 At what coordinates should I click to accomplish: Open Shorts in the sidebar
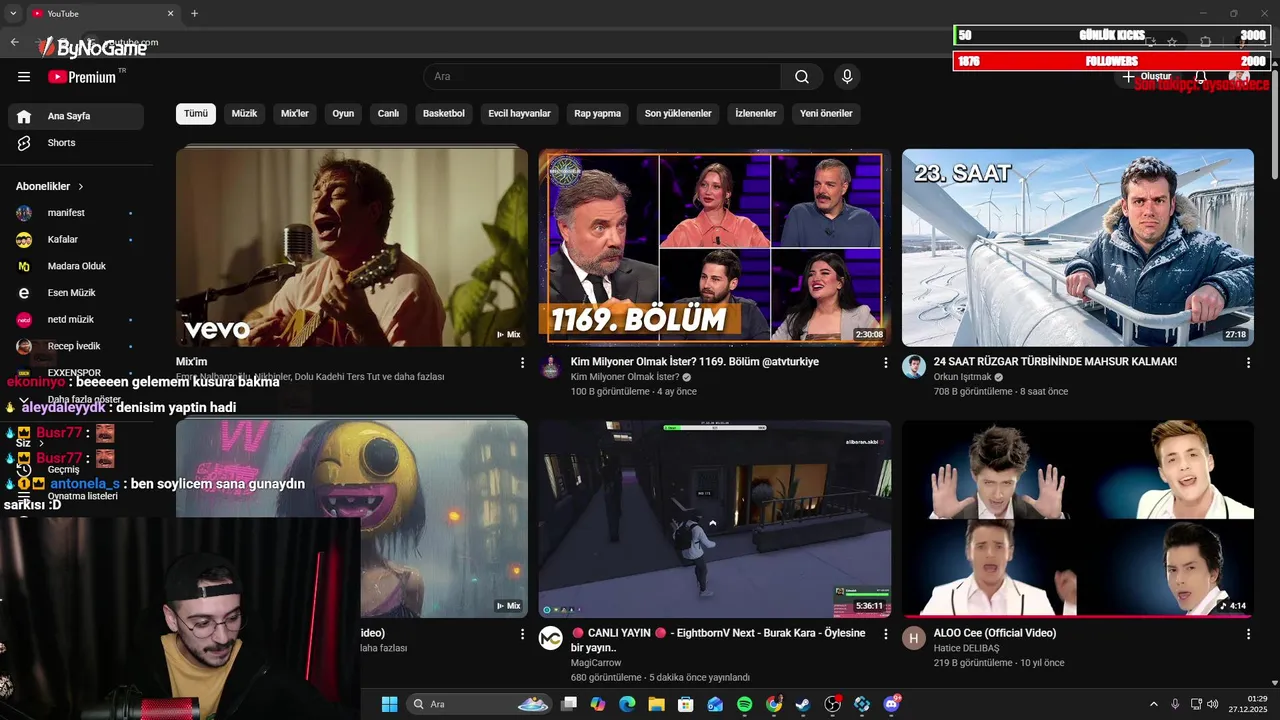76,143
